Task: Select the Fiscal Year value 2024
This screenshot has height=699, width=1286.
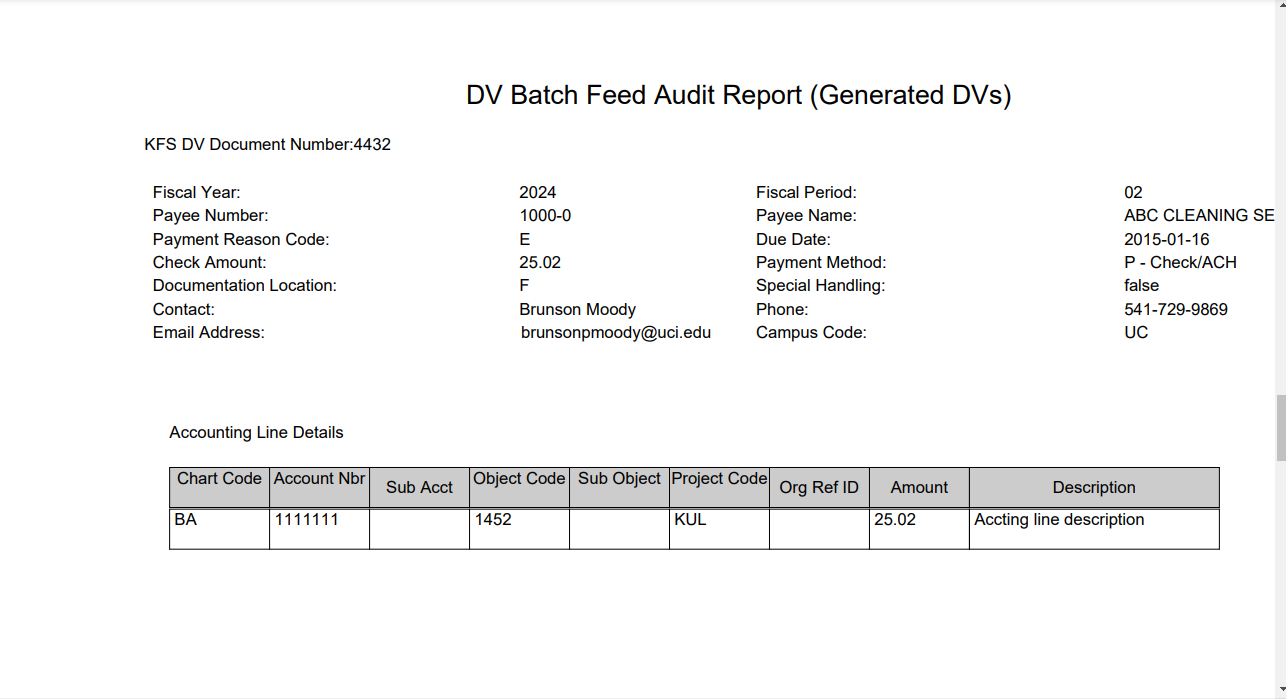Action: pos(537,192)
